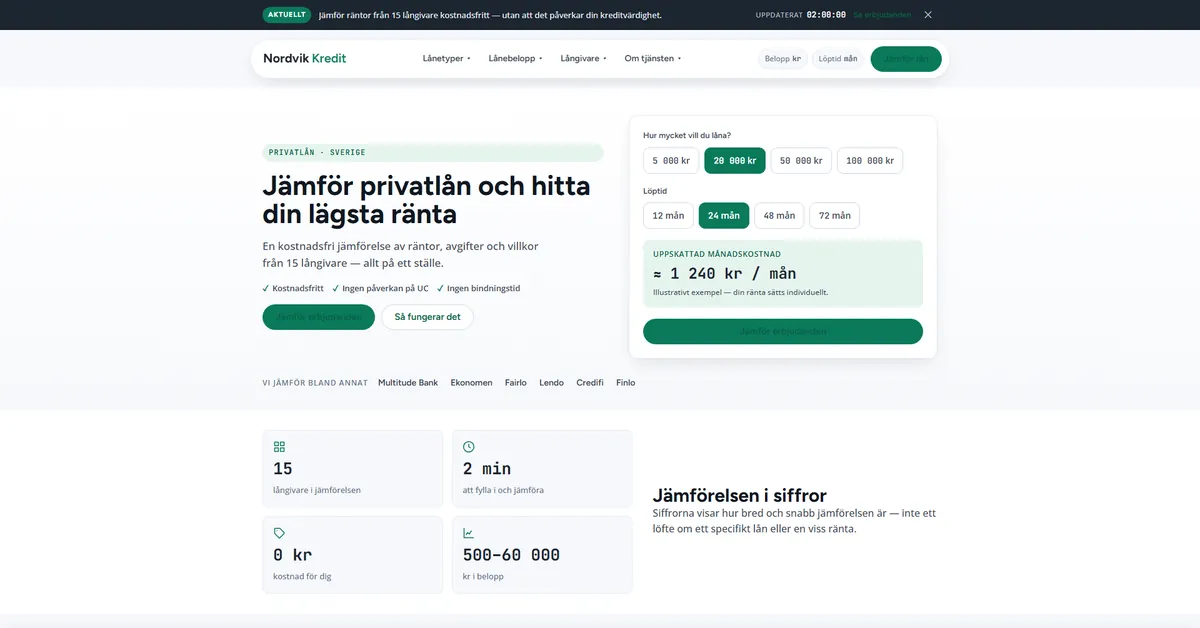
Task: Click the Löptid mån field in navbar
Action: pyautogui.click(x=838, y=59)
